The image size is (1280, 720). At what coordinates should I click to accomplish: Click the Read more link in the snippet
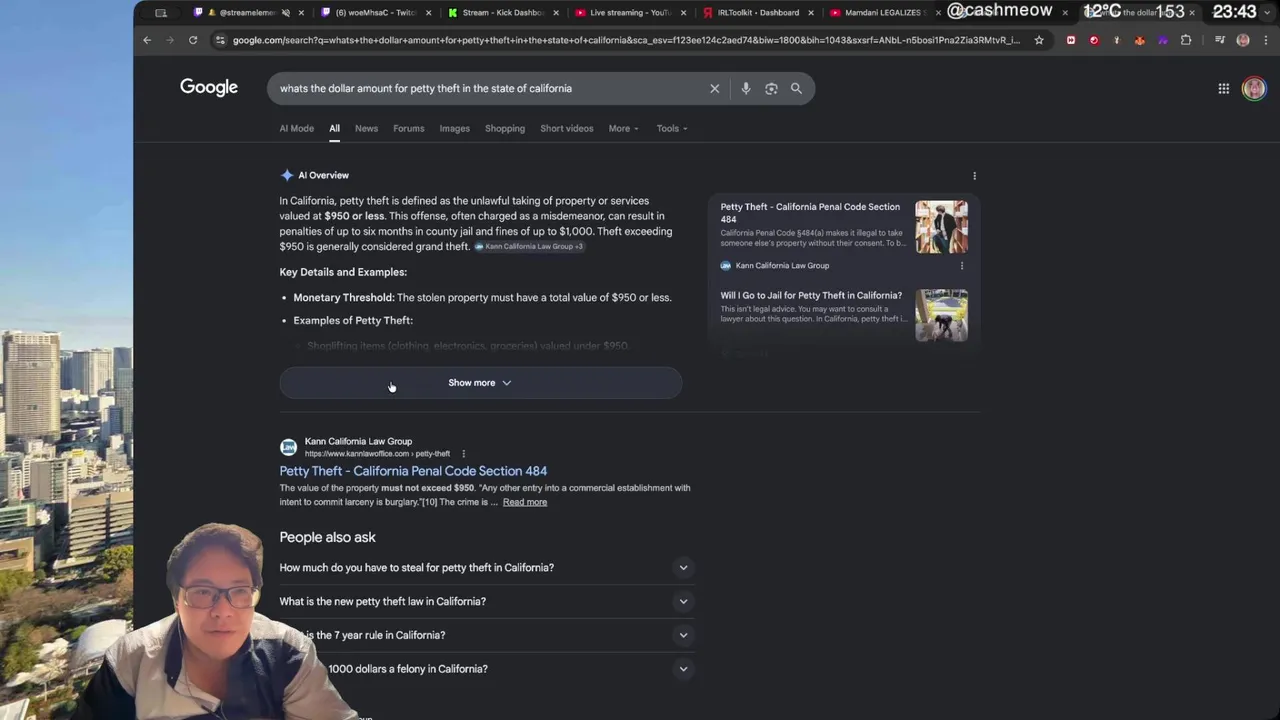click(x=524, y=502)
